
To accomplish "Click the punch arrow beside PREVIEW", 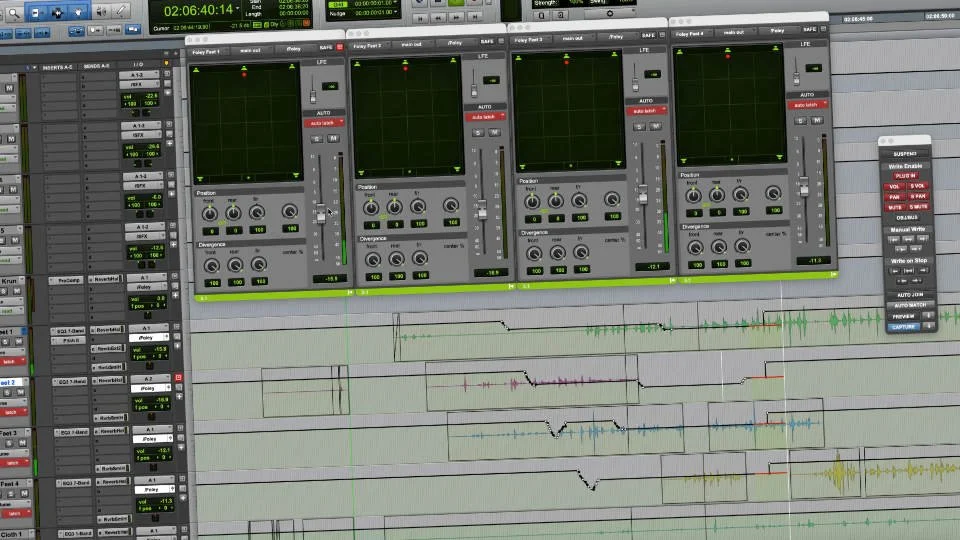I will [928, 316].
